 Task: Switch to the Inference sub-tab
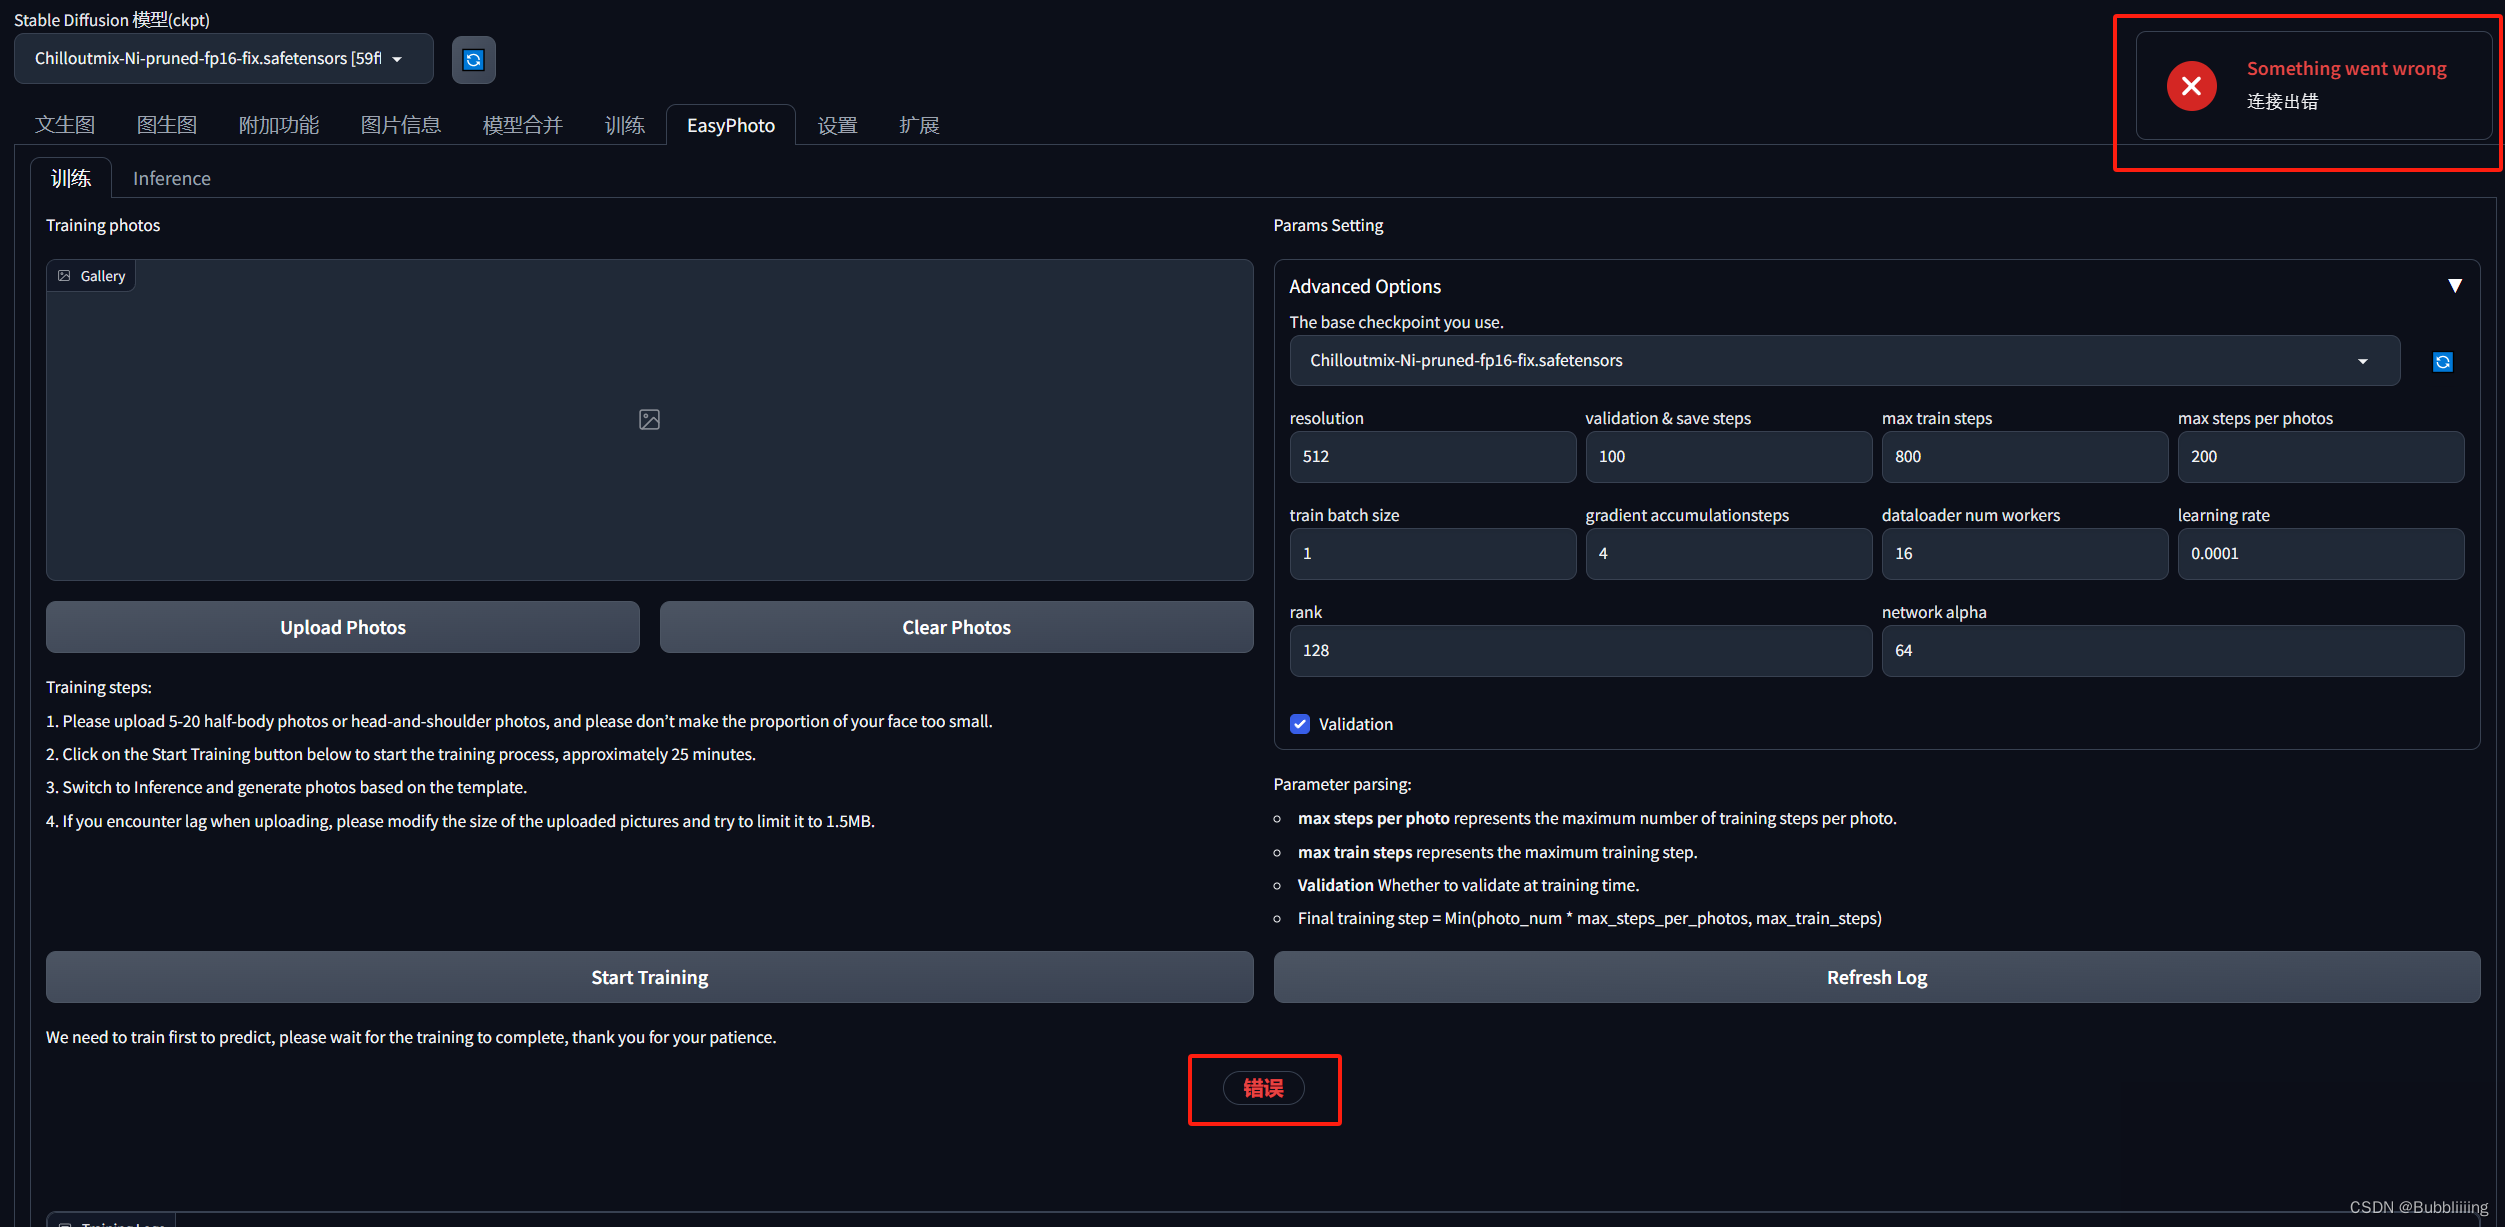pos(172,178)
